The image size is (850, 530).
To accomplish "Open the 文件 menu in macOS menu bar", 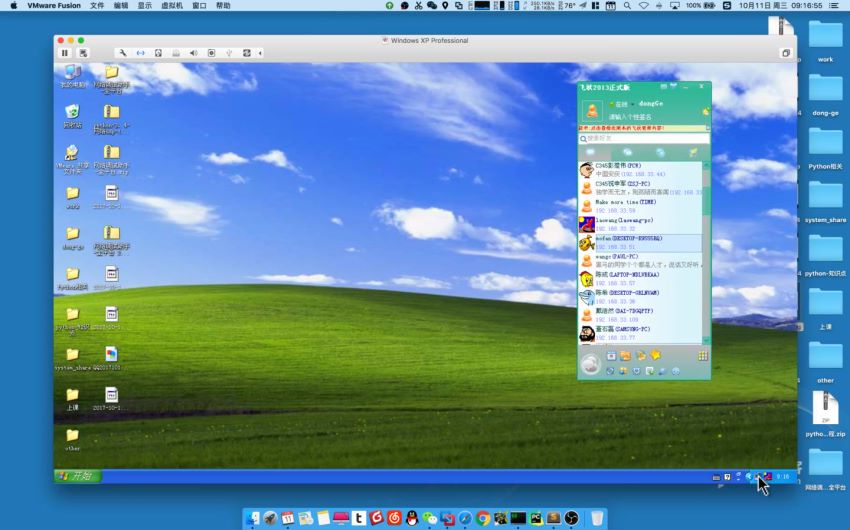I will (x=96, y=5).
